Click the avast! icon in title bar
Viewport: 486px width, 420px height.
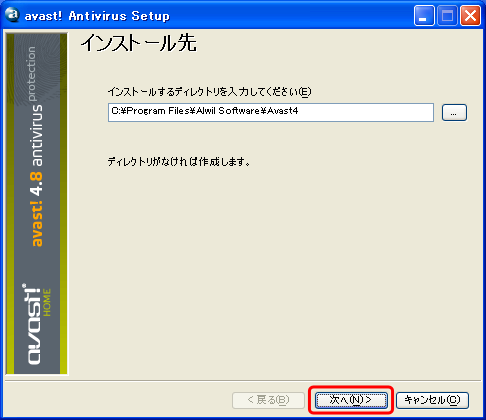click(13, 15)
